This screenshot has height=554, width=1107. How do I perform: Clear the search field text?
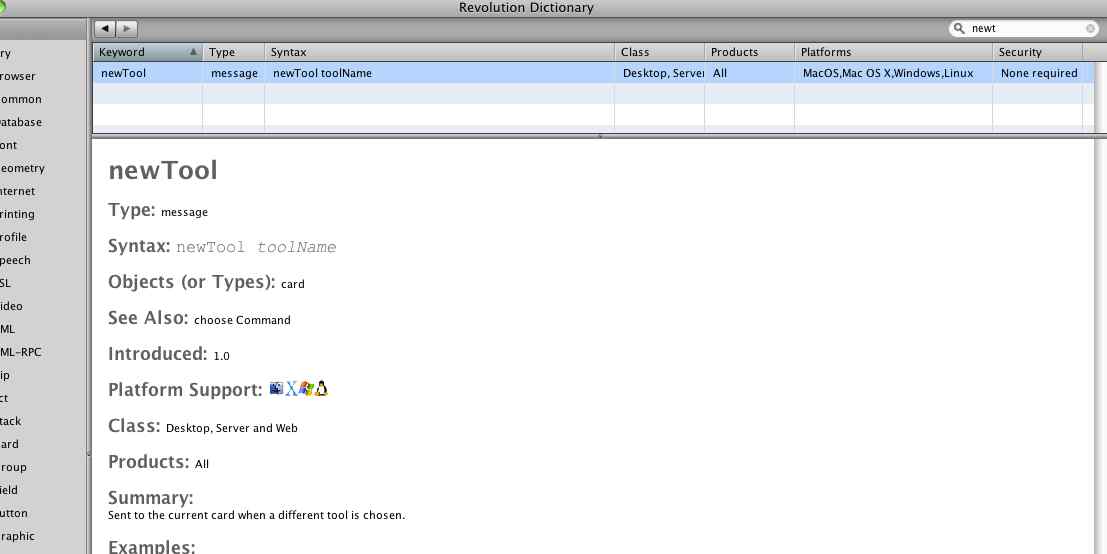(x=1091, y=28)
